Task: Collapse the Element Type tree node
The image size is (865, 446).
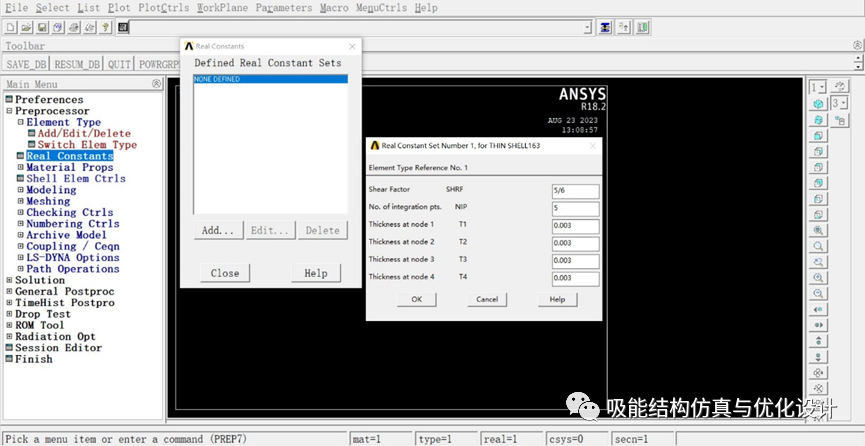Action: [20, 123]
